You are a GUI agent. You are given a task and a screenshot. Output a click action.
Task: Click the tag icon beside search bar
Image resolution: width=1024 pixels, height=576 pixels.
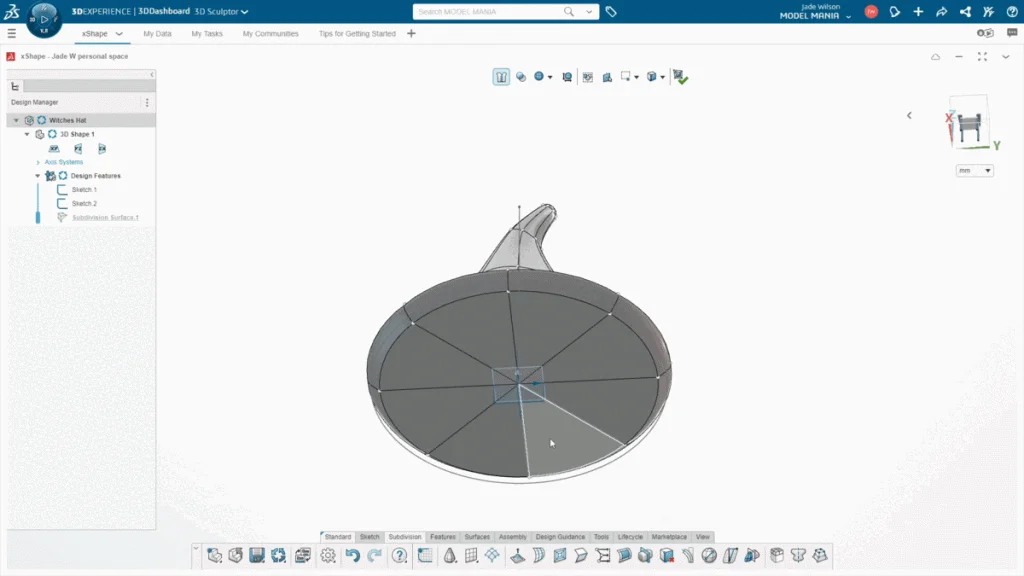(611, 12)
